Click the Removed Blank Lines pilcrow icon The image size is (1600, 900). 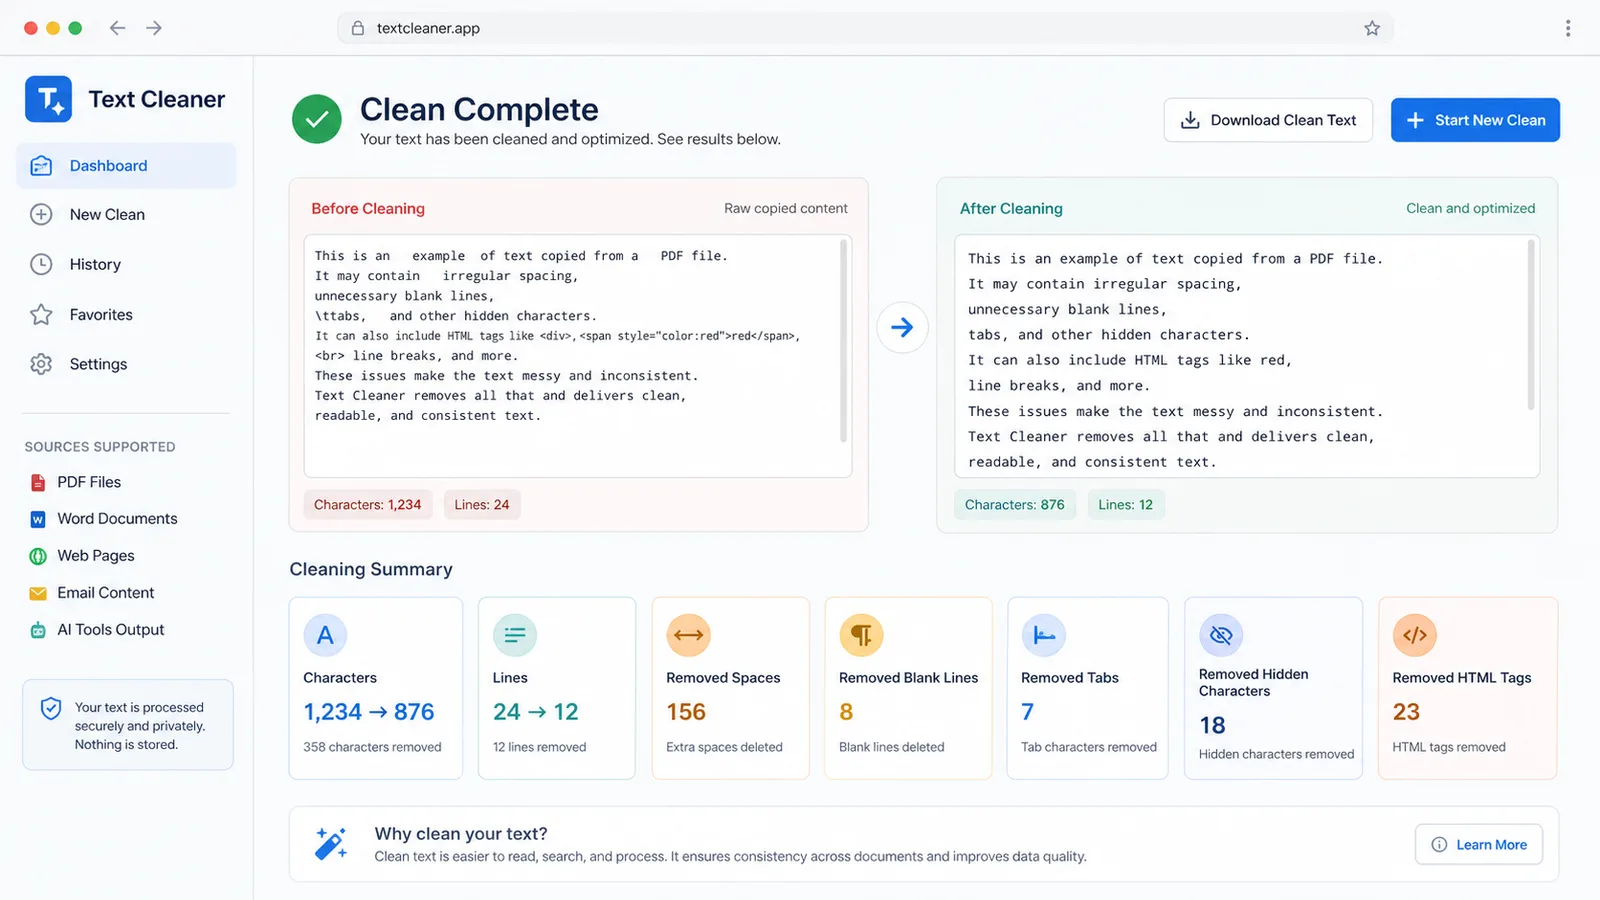[x=861, y=635]
